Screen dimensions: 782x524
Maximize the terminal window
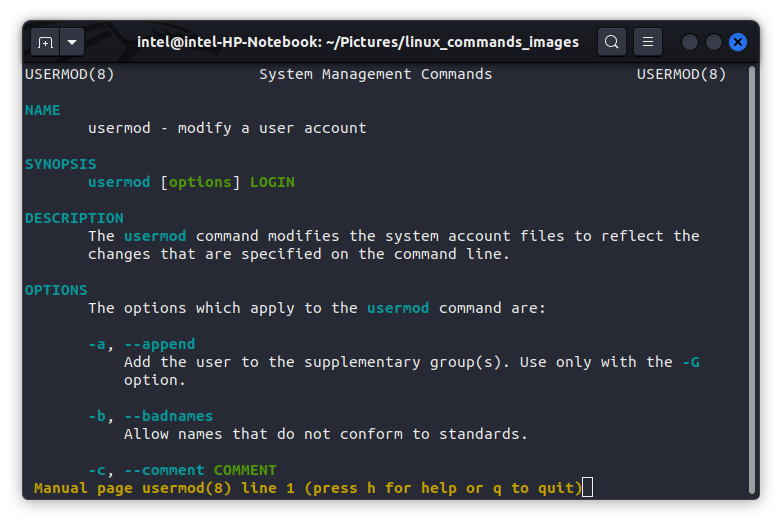point(714,42)
